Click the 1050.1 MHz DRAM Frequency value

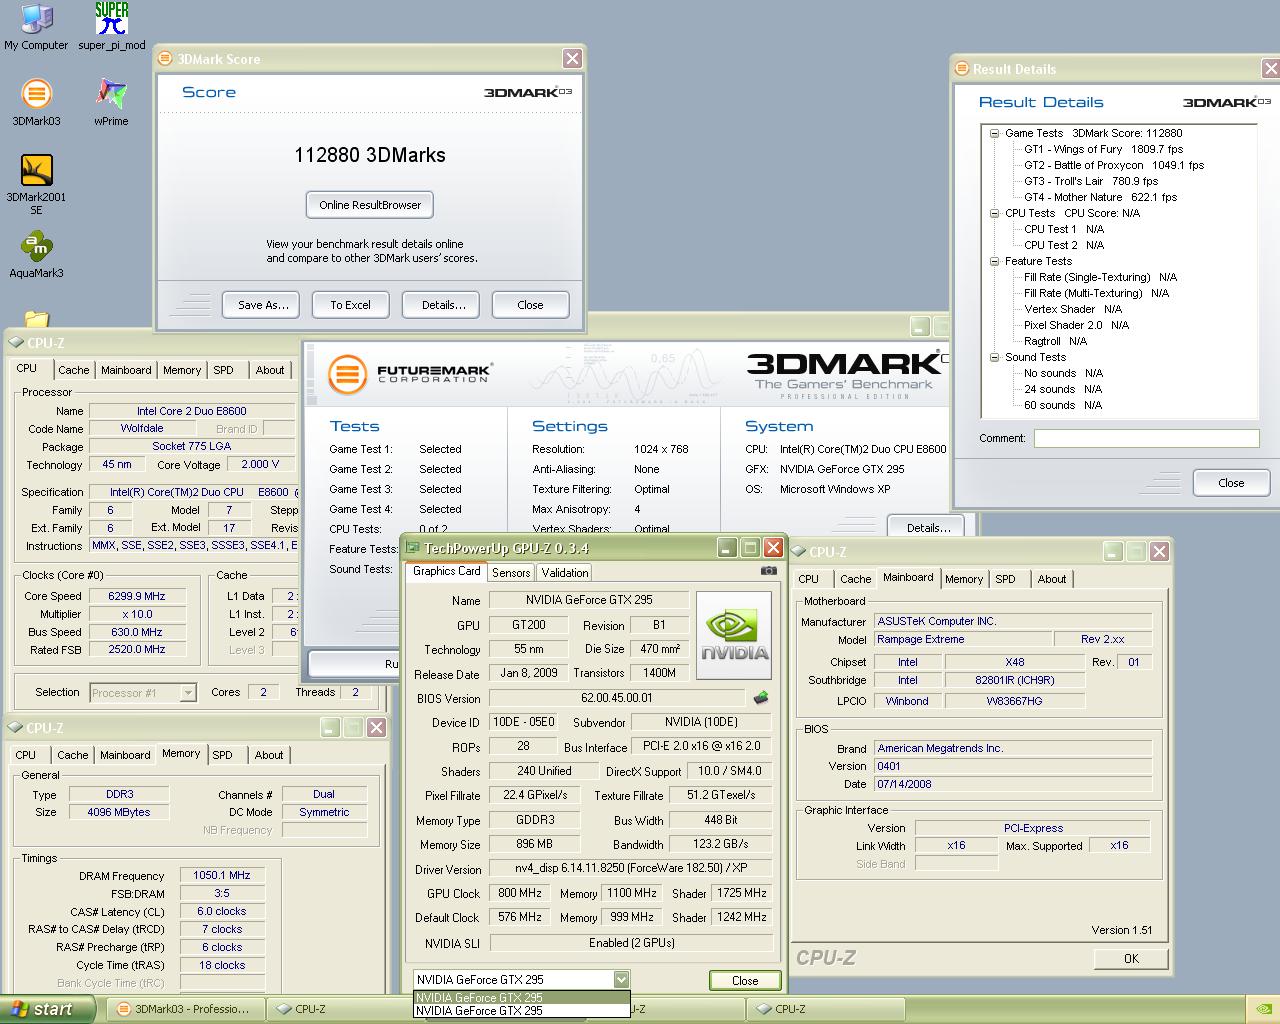pyautogui.click(x=222, y=875)
